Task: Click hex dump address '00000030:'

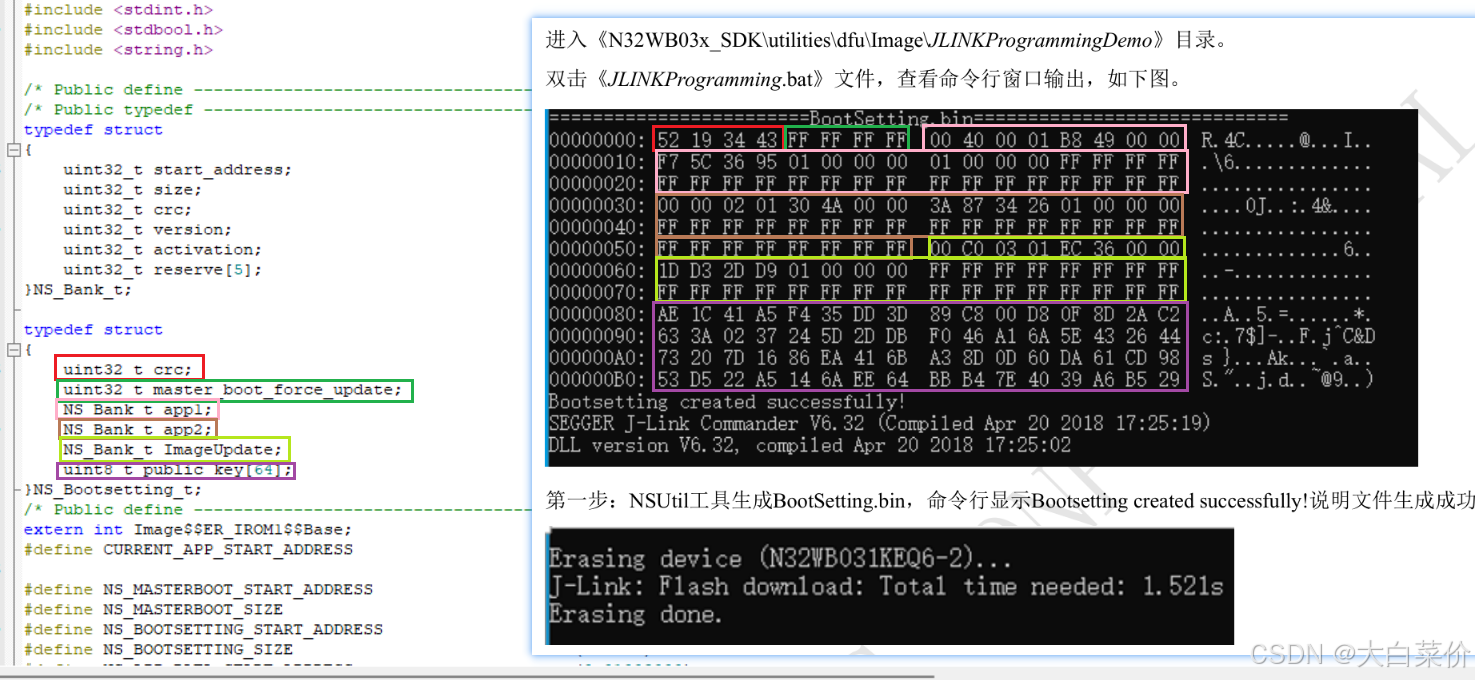Action: (x=598, y=205)
